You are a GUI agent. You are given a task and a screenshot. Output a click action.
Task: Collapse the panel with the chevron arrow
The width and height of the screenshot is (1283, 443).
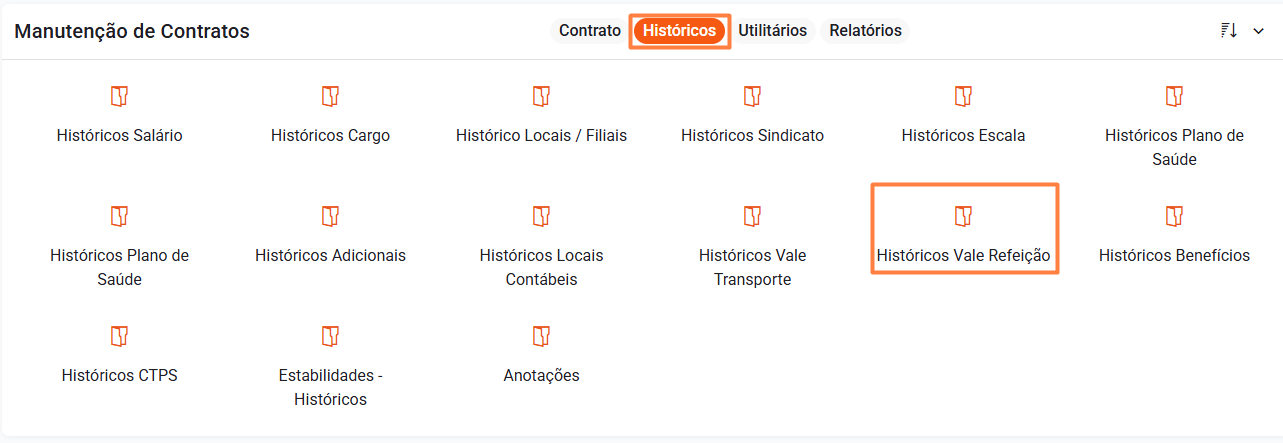click(x=1258, y=31)
